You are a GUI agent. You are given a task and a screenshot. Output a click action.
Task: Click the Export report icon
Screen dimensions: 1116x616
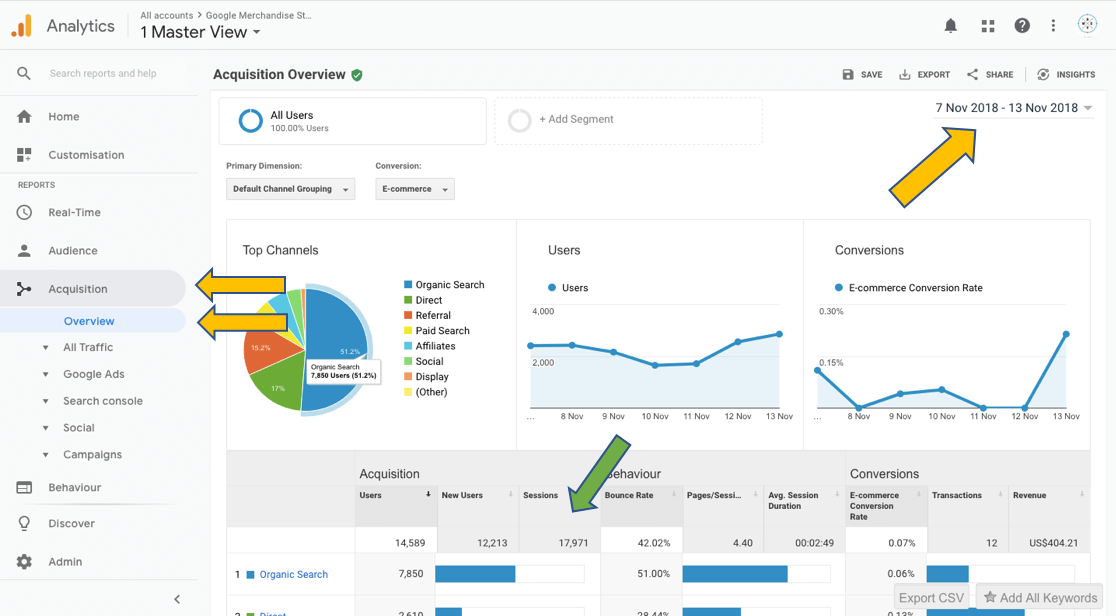pos(905,74)
